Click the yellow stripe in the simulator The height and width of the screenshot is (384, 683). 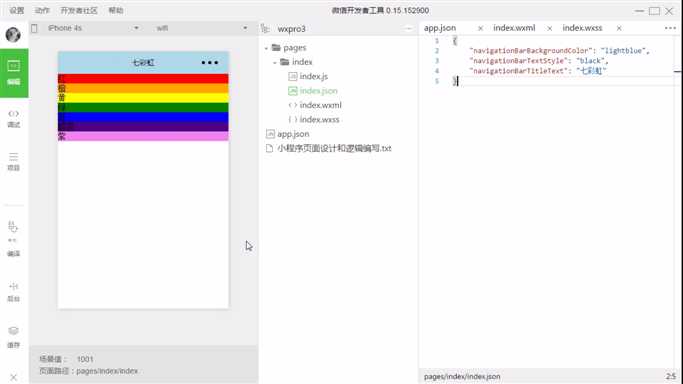(143, 98)
